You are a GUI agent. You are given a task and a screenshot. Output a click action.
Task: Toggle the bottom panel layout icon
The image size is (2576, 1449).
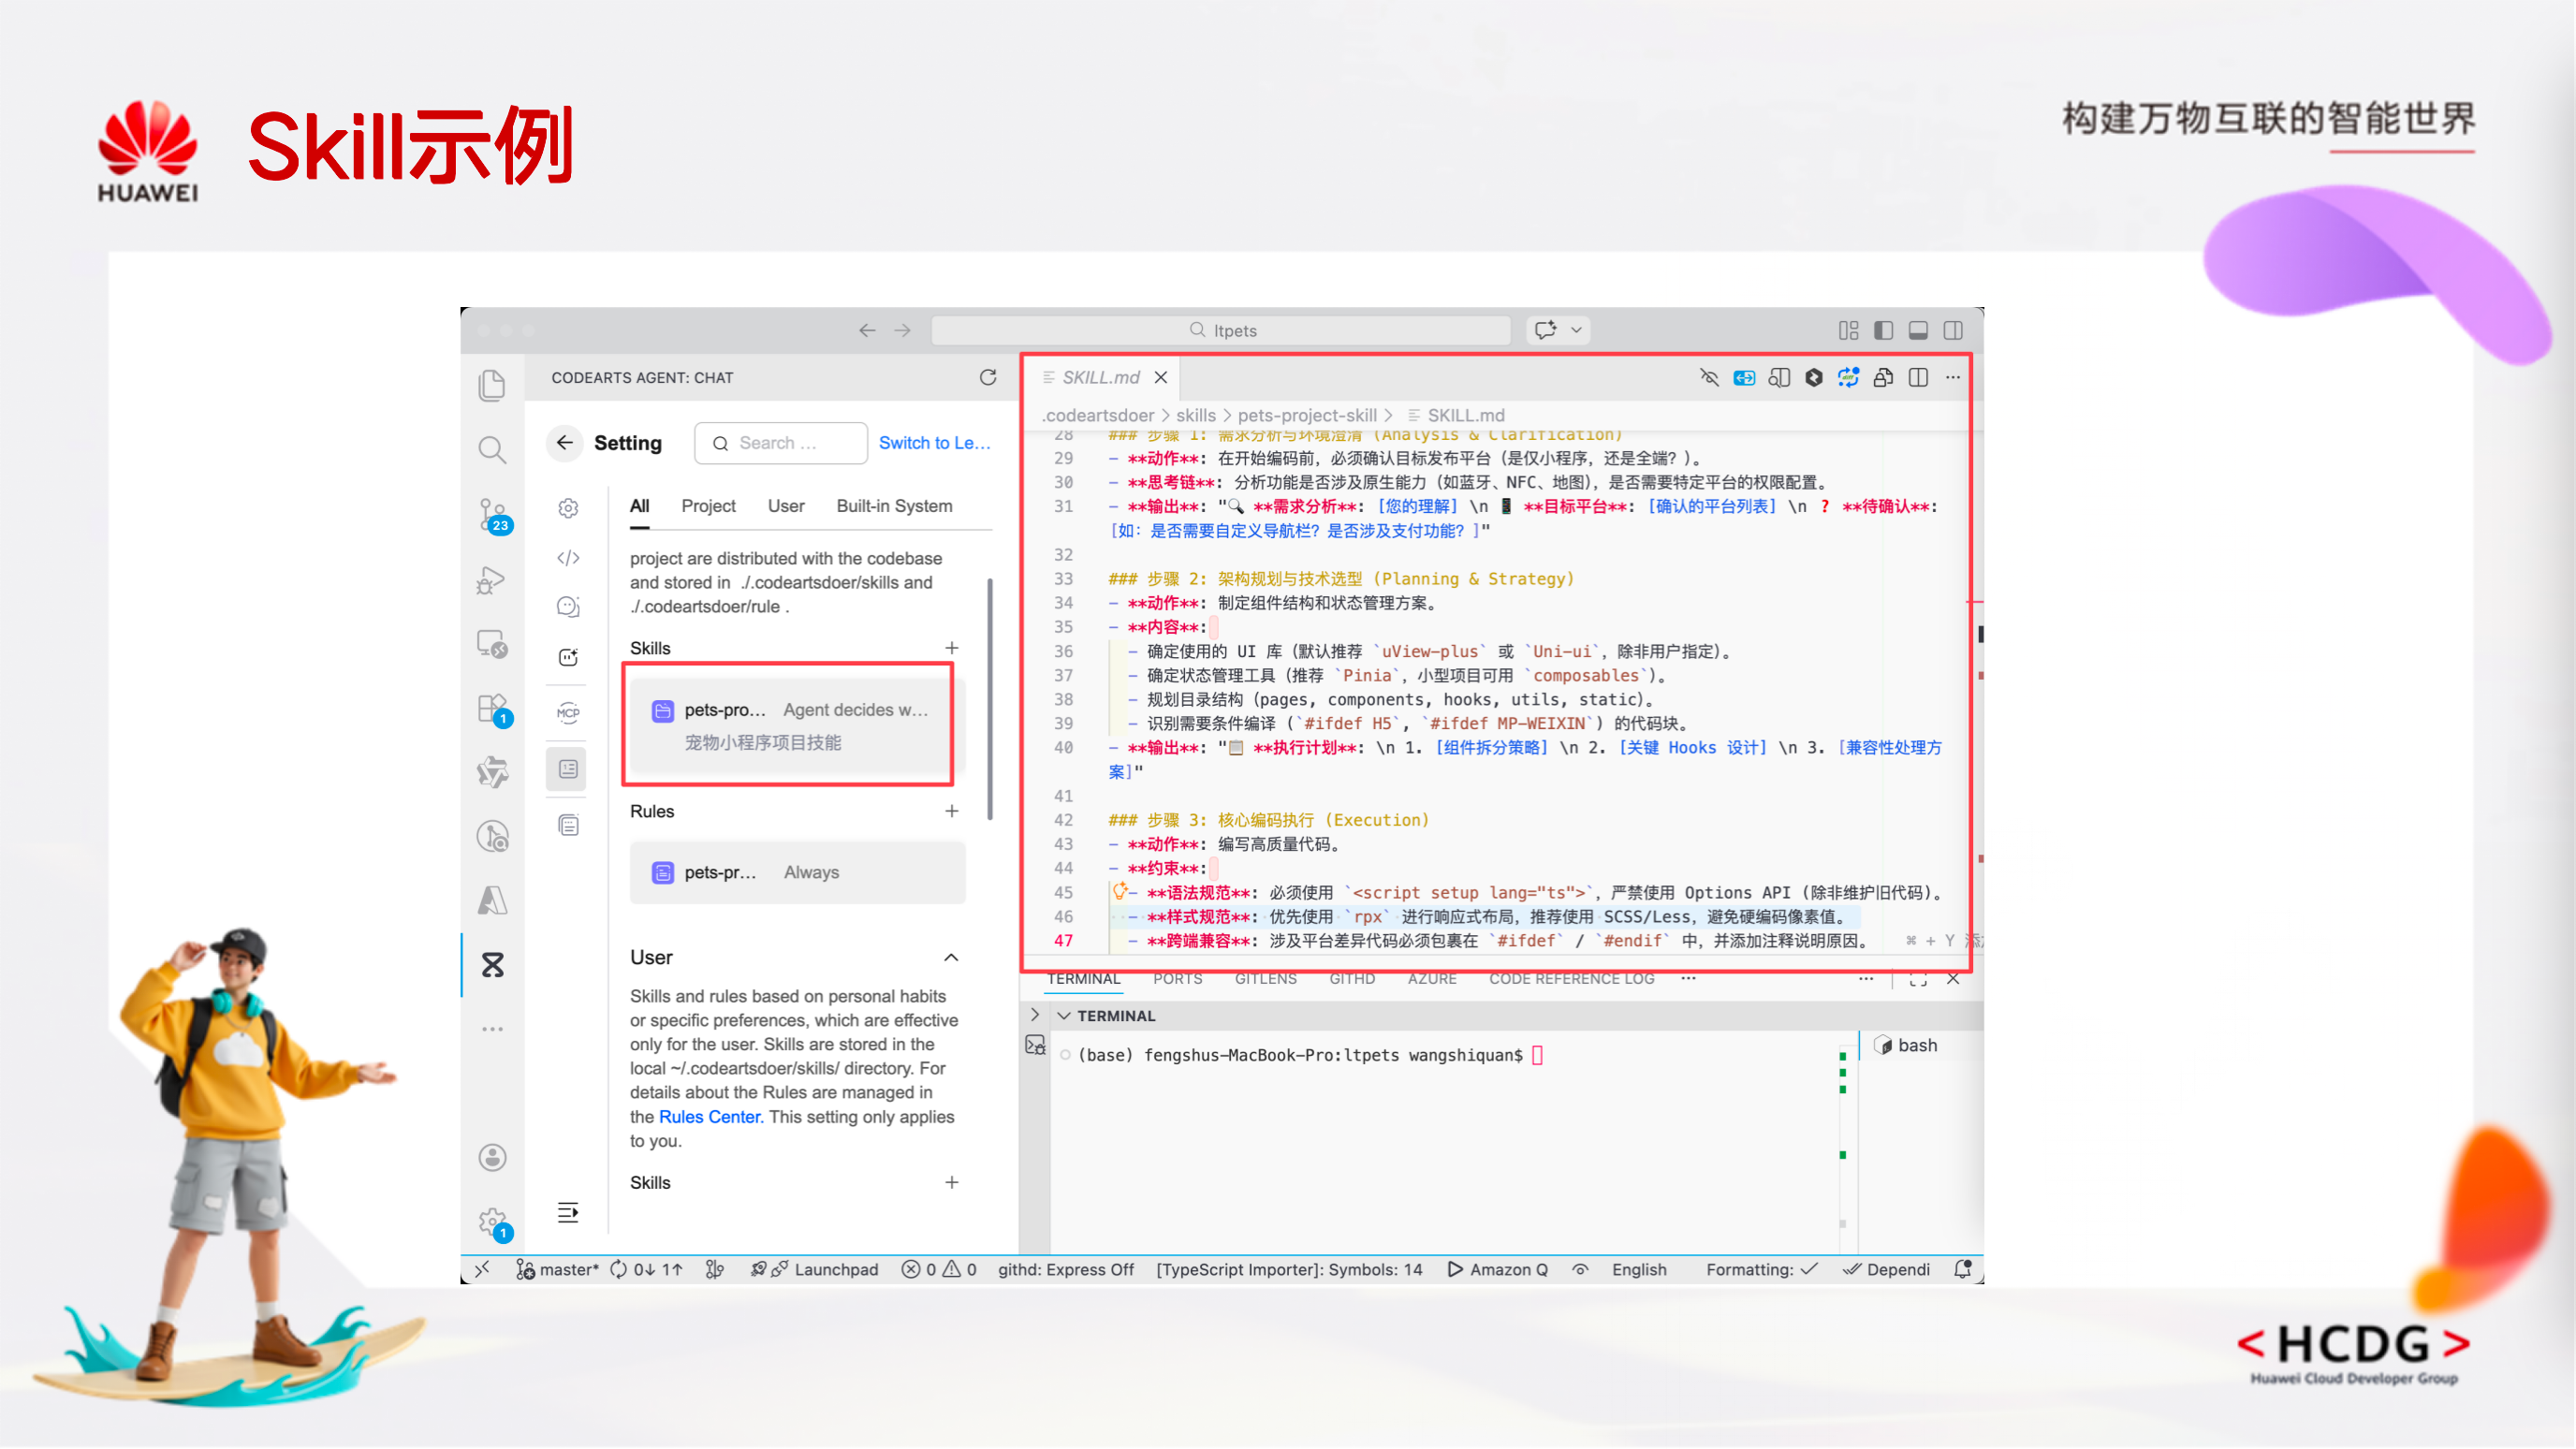pos(1918,331)
